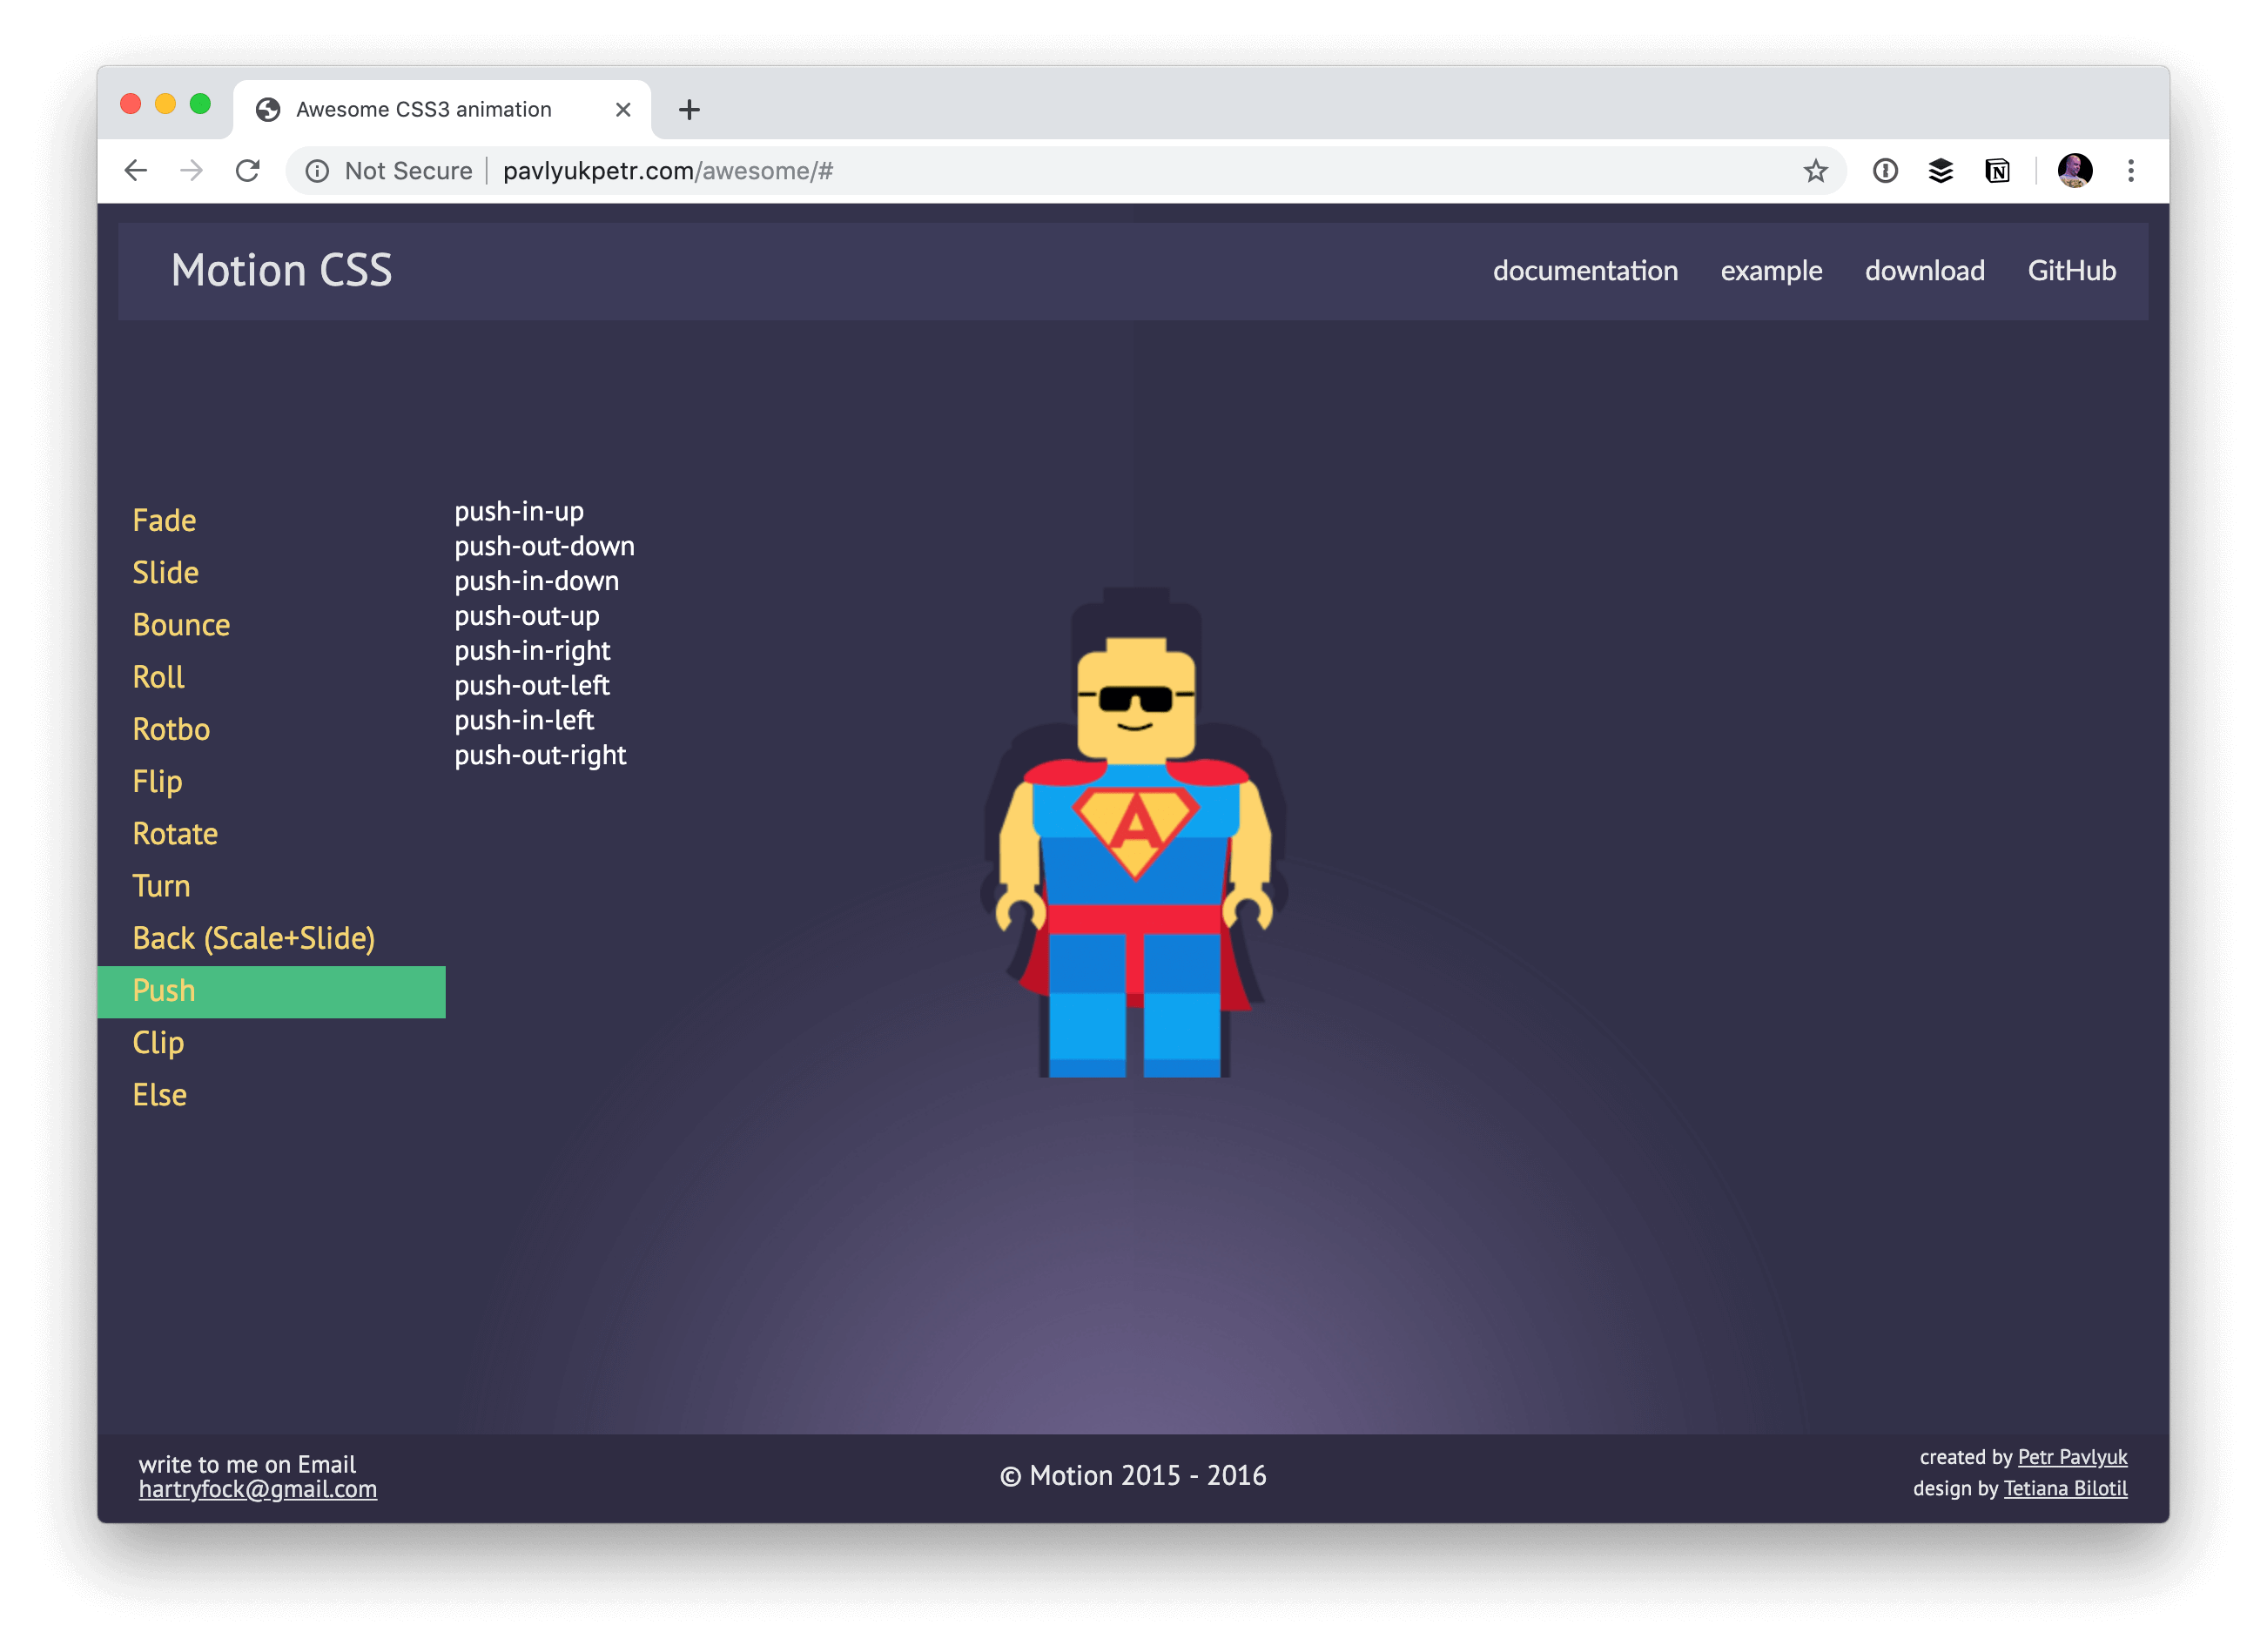Open a new tab with plus
Viewport: 2267px width, 1652px height.
tap(689, 110)
